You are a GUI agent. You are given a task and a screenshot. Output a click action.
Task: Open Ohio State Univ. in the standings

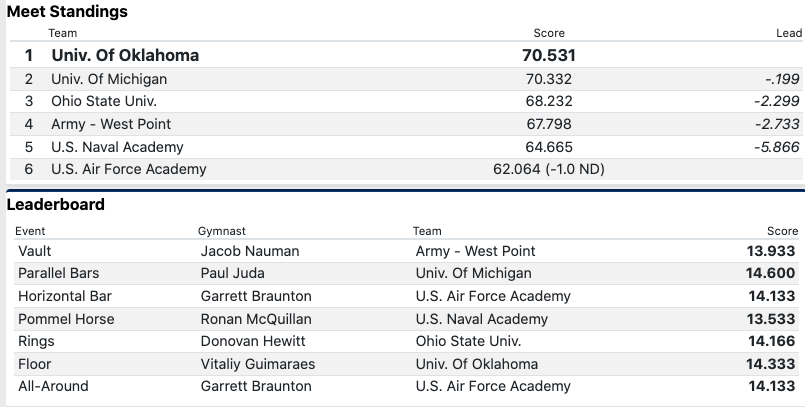104,101
